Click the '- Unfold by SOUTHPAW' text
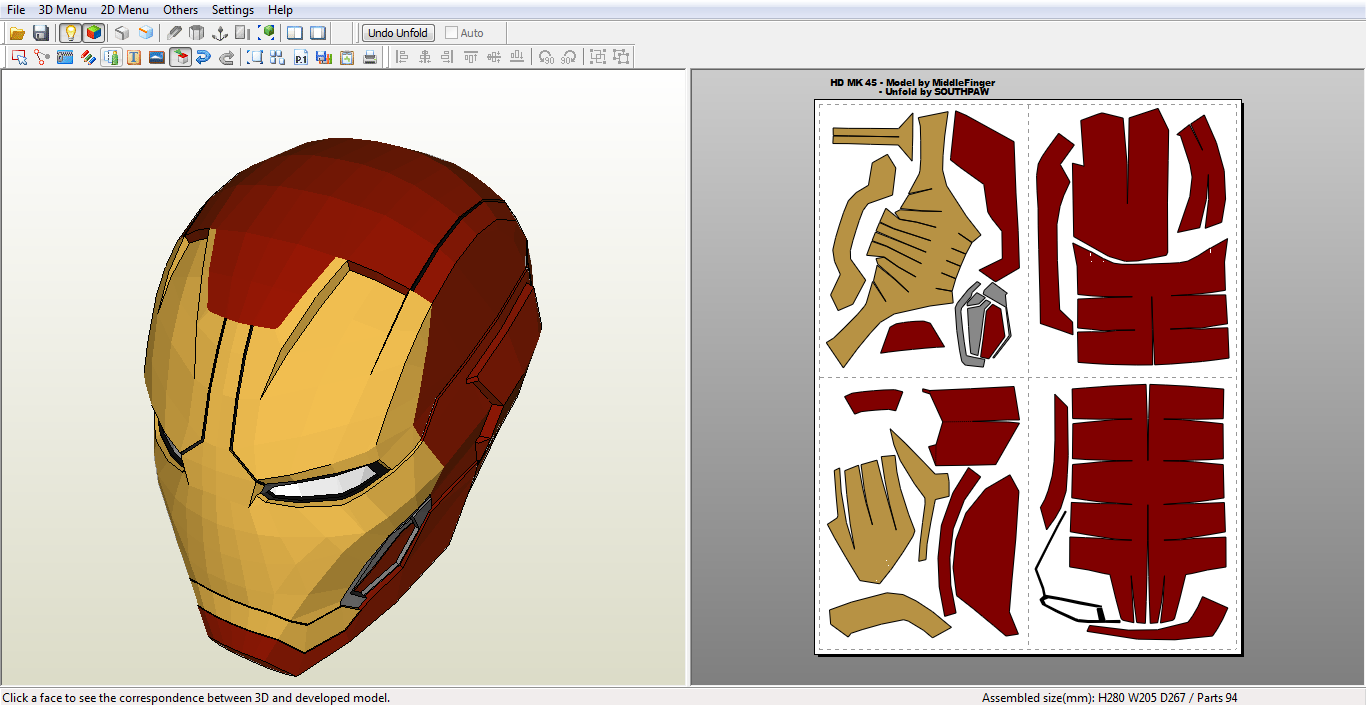This screenshot has width=1366, height=706. [934, 92]
